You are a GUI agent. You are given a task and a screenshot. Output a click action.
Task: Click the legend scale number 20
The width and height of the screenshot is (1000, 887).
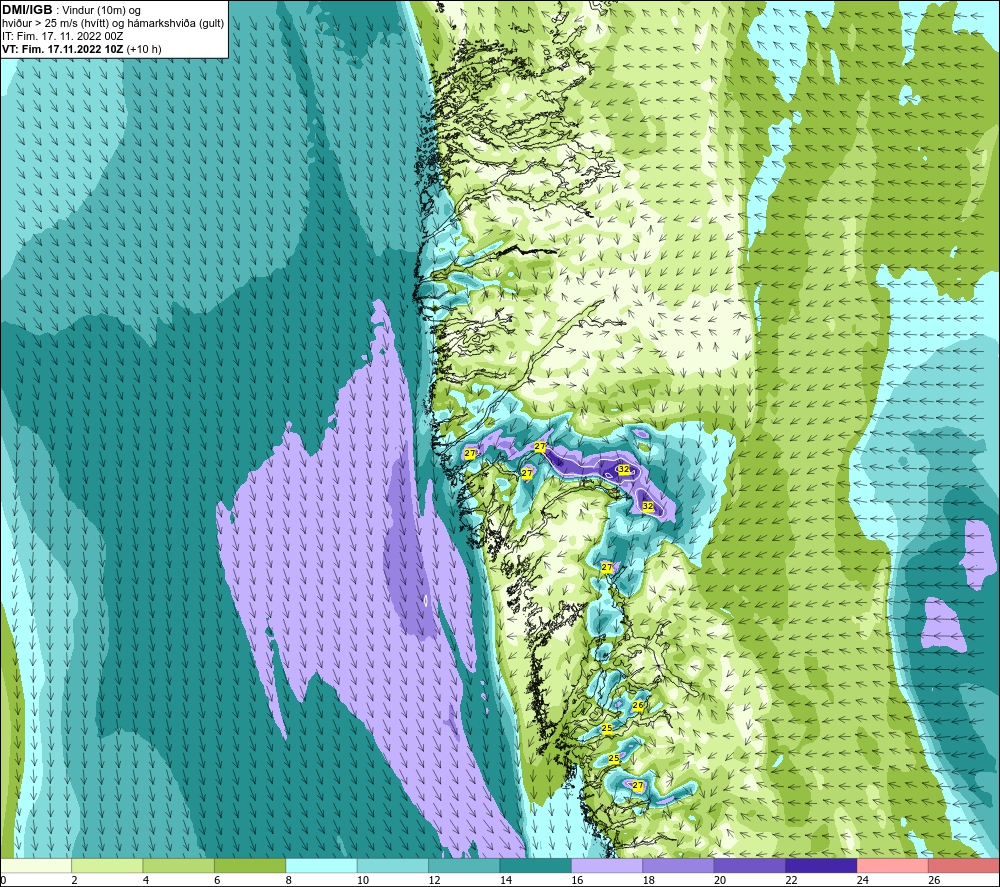pos(720,880)
